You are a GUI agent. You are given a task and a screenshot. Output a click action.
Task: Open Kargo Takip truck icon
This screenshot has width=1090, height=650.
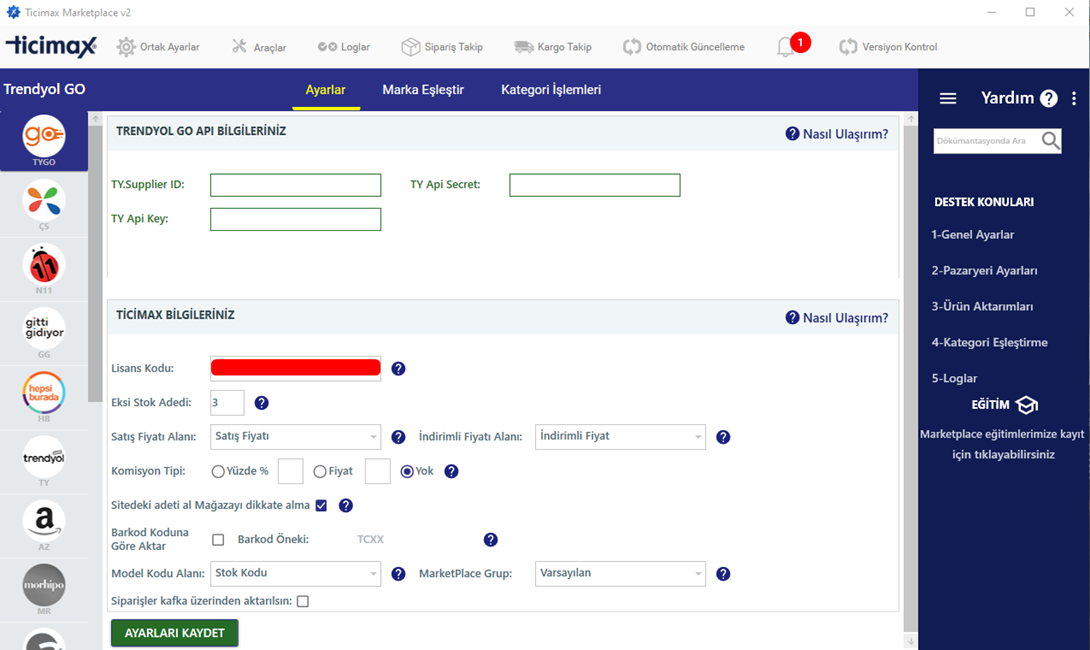coord(523,47)
